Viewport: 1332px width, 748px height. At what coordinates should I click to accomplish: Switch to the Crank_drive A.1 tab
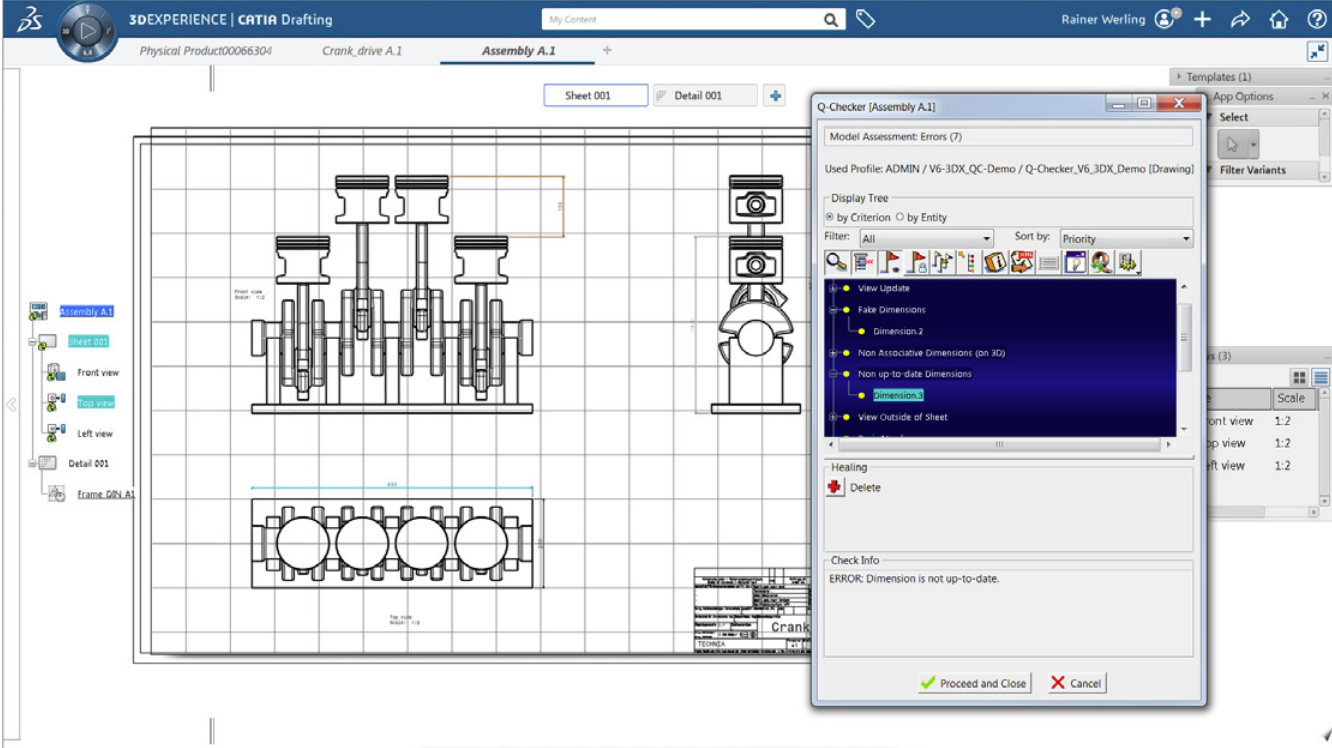tap(362, 51)
